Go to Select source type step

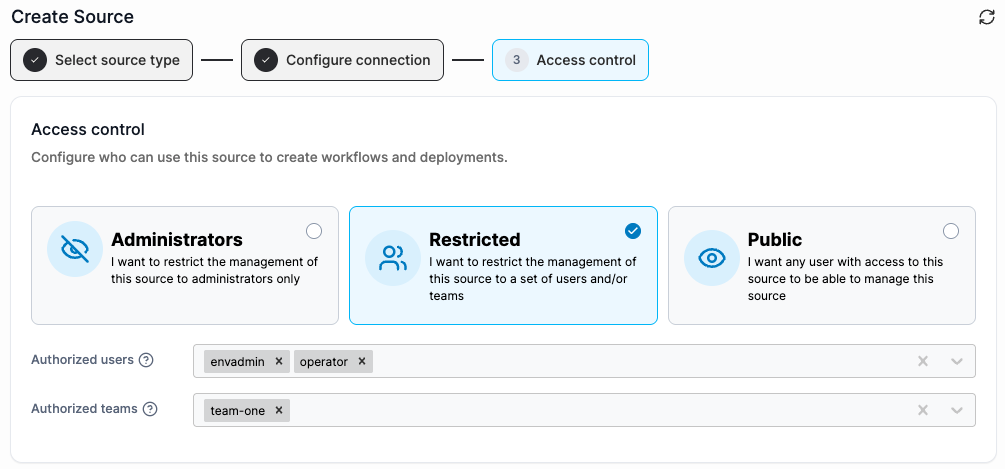coord(101,60)
